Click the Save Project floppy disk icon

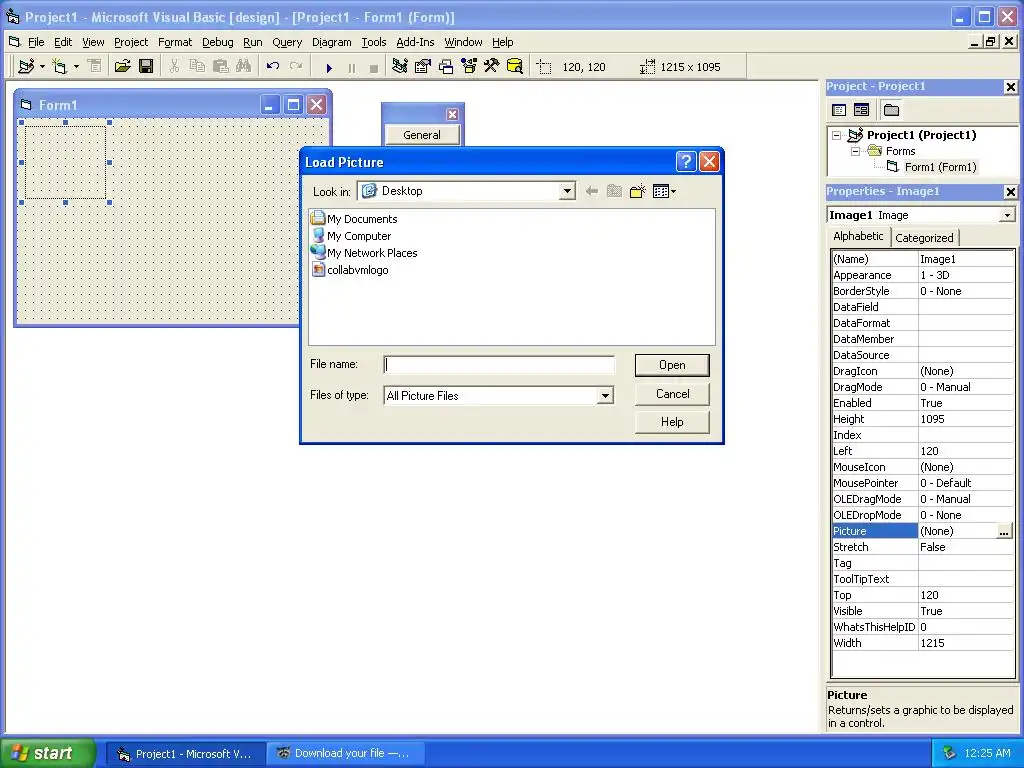pyautogui.click(x=146, y=66)
